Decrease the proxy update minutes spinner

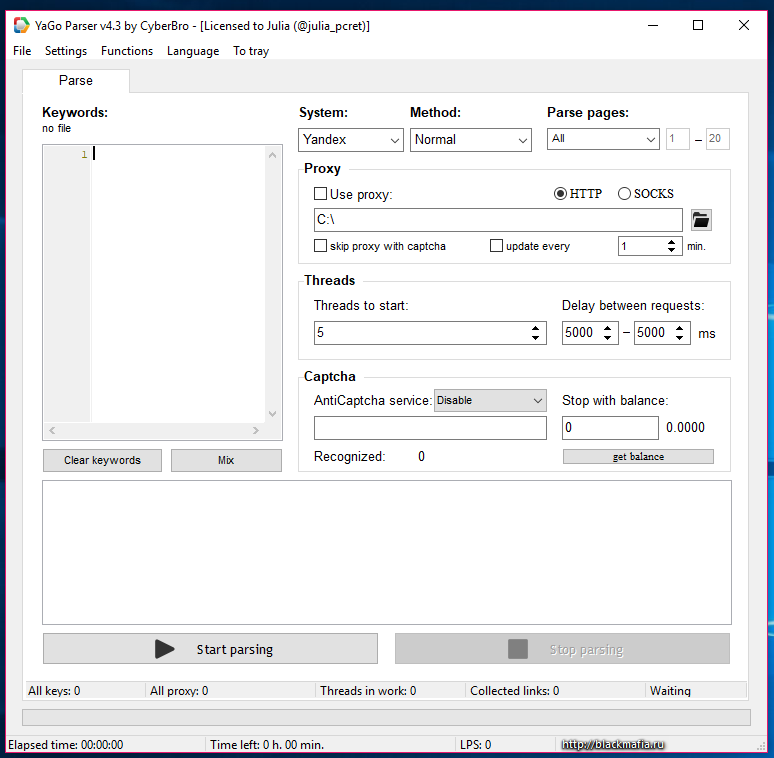(x=672, y=250)
